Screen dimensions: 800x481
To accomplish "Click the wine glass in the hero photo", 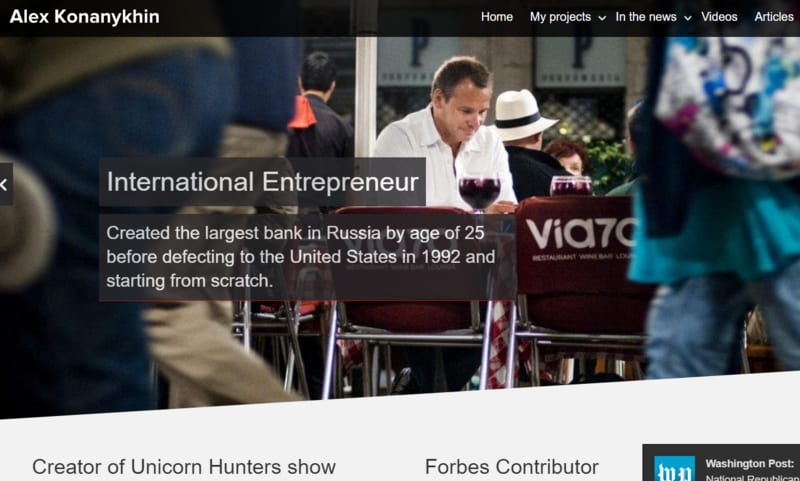I will [479, 193].
